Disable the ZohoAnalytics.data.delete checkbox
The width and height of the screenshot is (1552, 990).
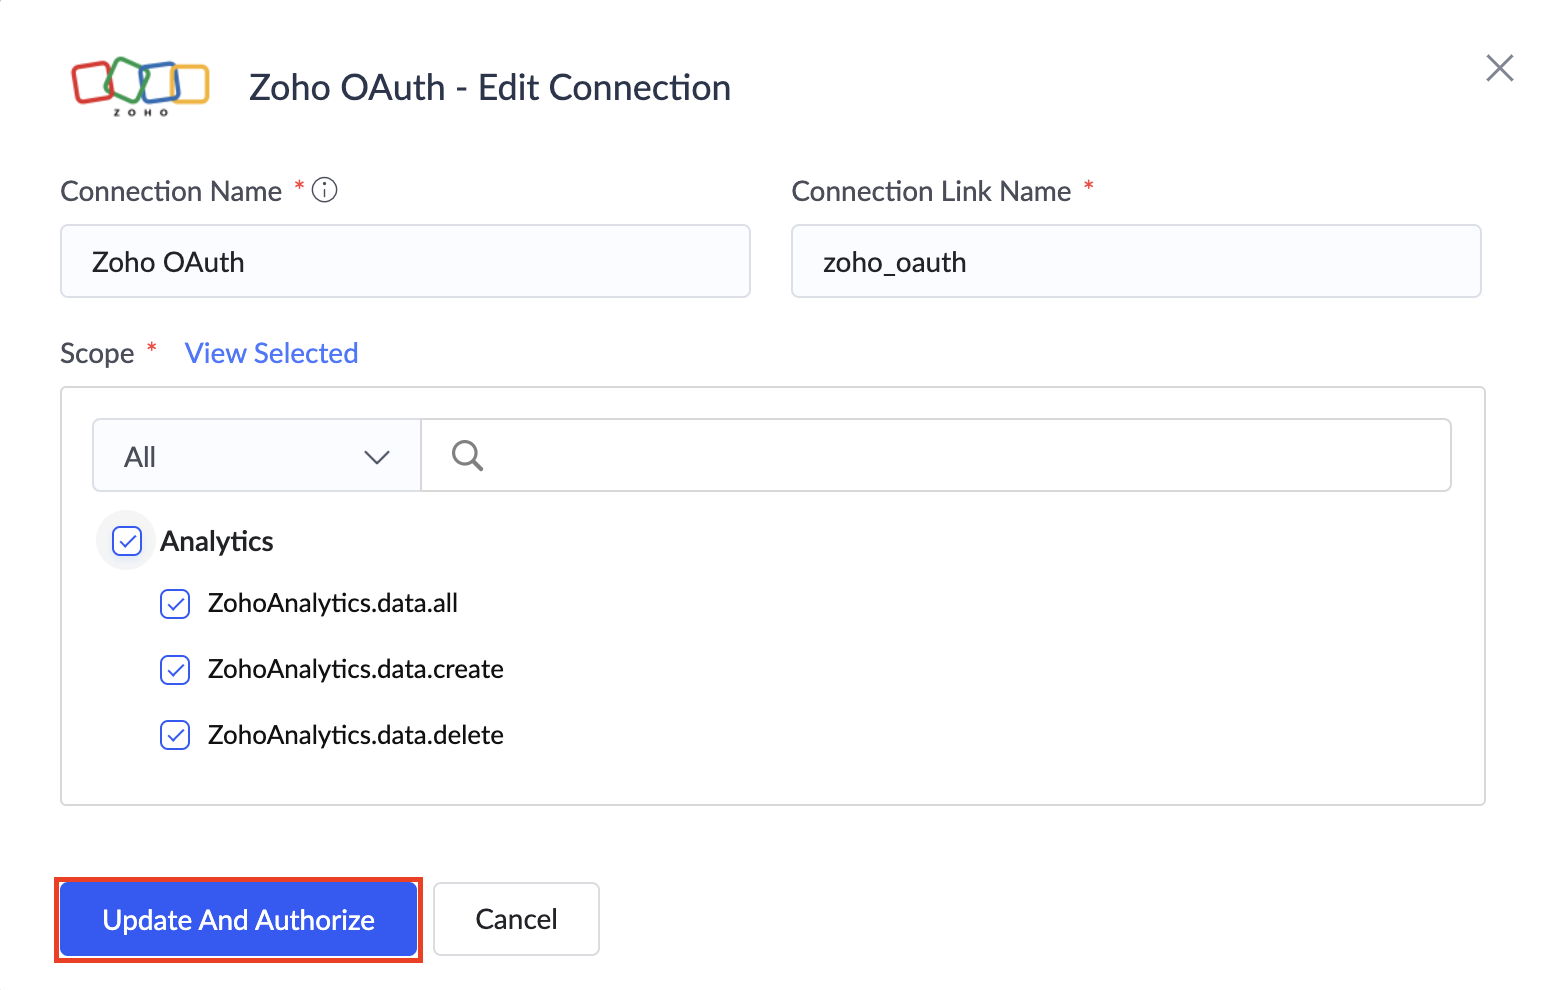coord(175,736)
